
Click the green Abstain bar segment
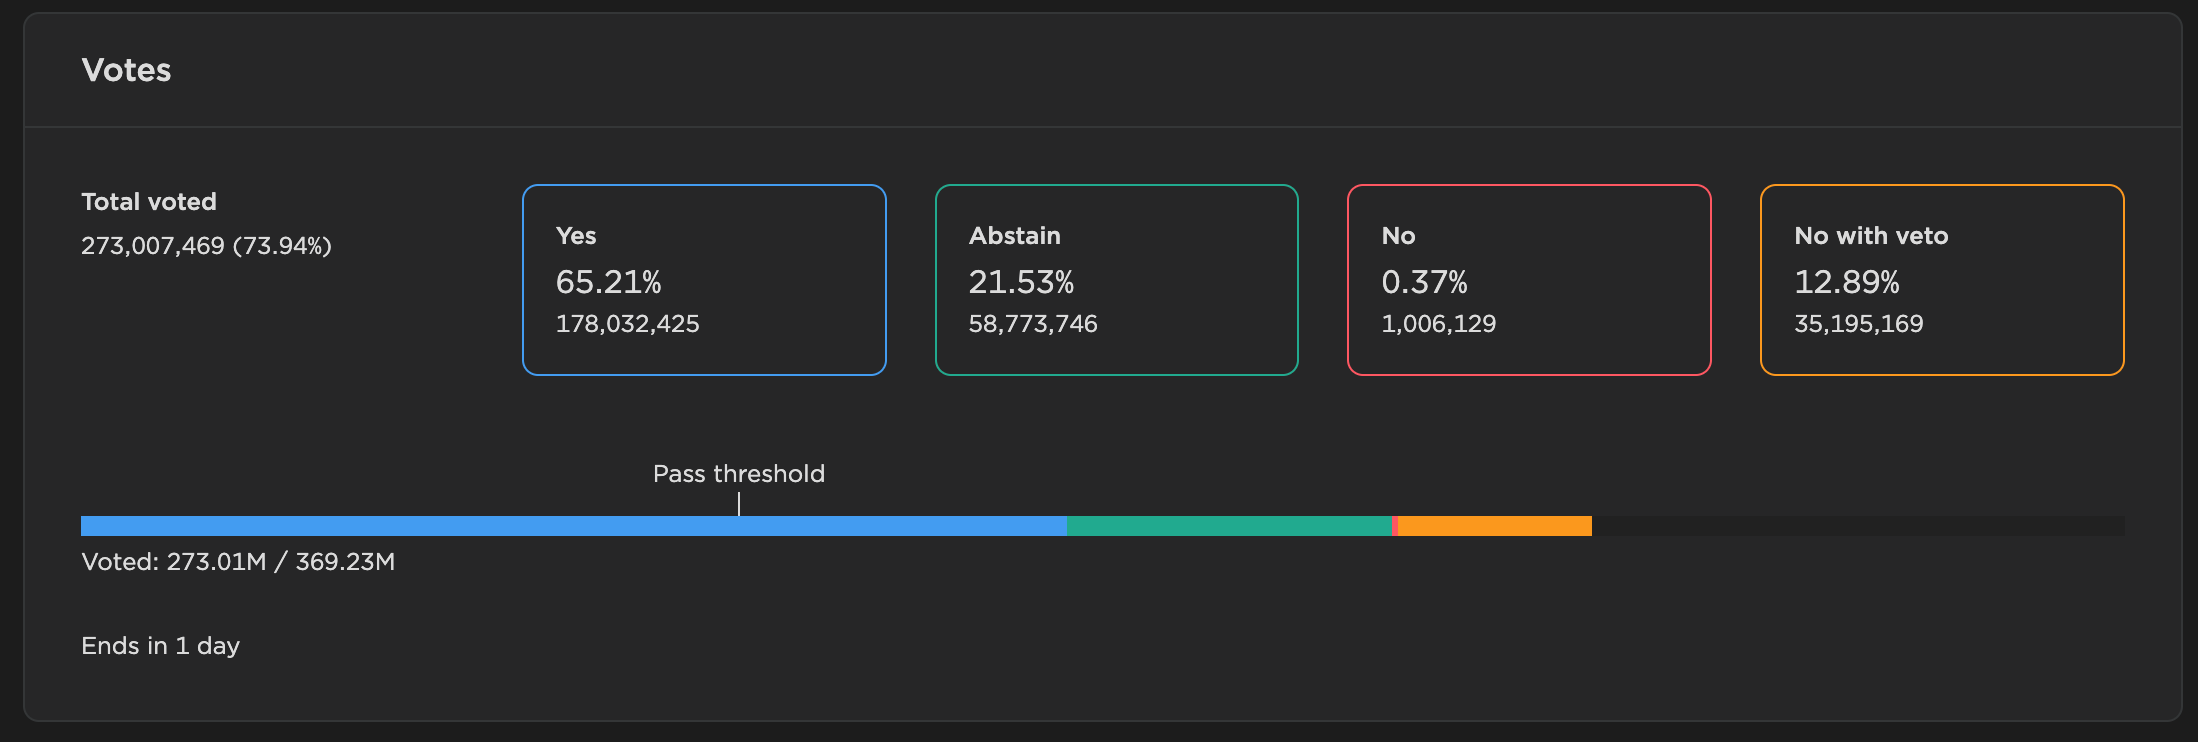[x=1229, y=526]
